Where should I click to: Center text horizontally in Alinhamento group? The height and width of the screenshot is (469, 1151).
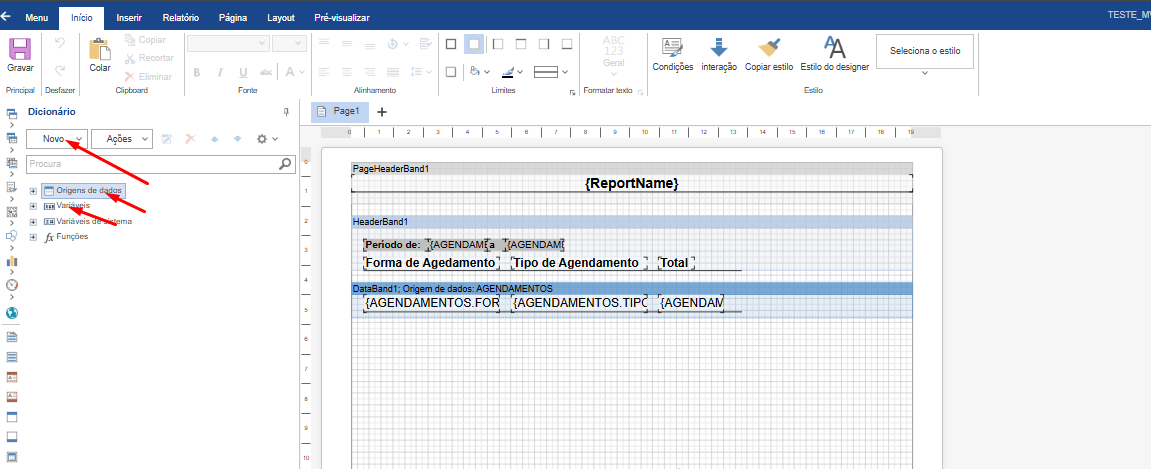(347, 72)
